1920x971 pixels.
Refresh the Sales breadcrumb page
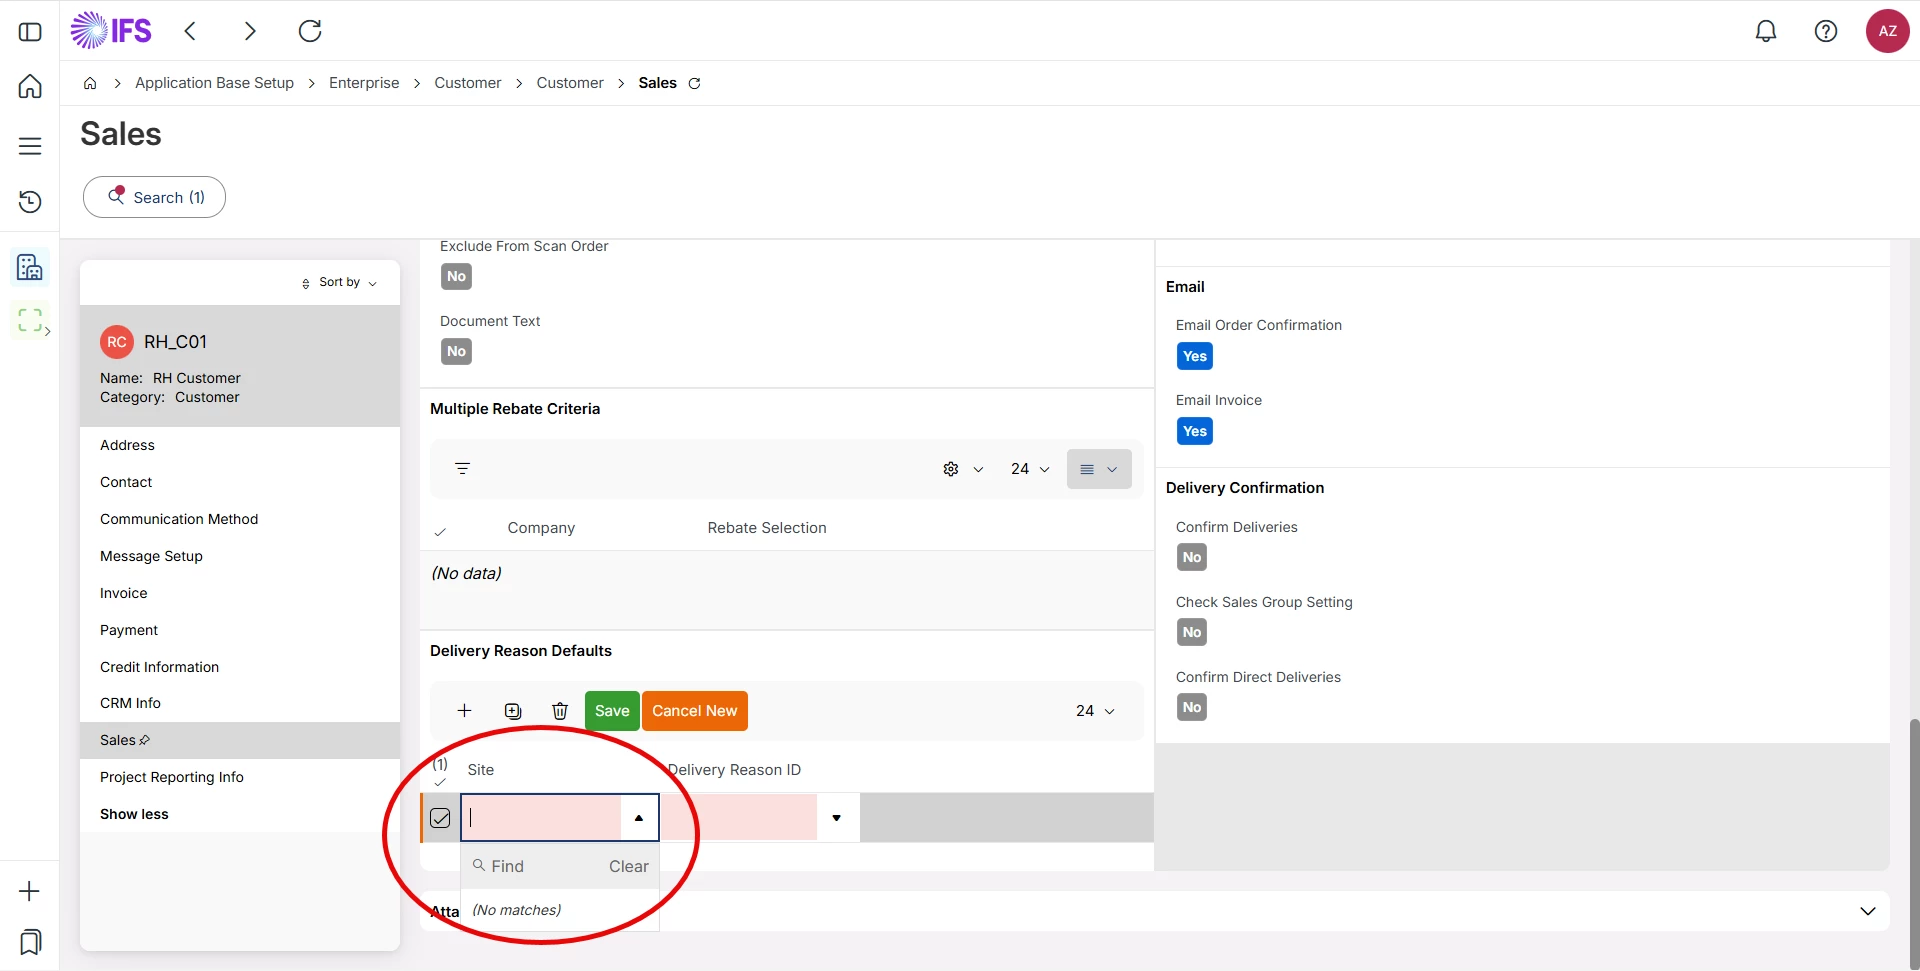point(694,83)
